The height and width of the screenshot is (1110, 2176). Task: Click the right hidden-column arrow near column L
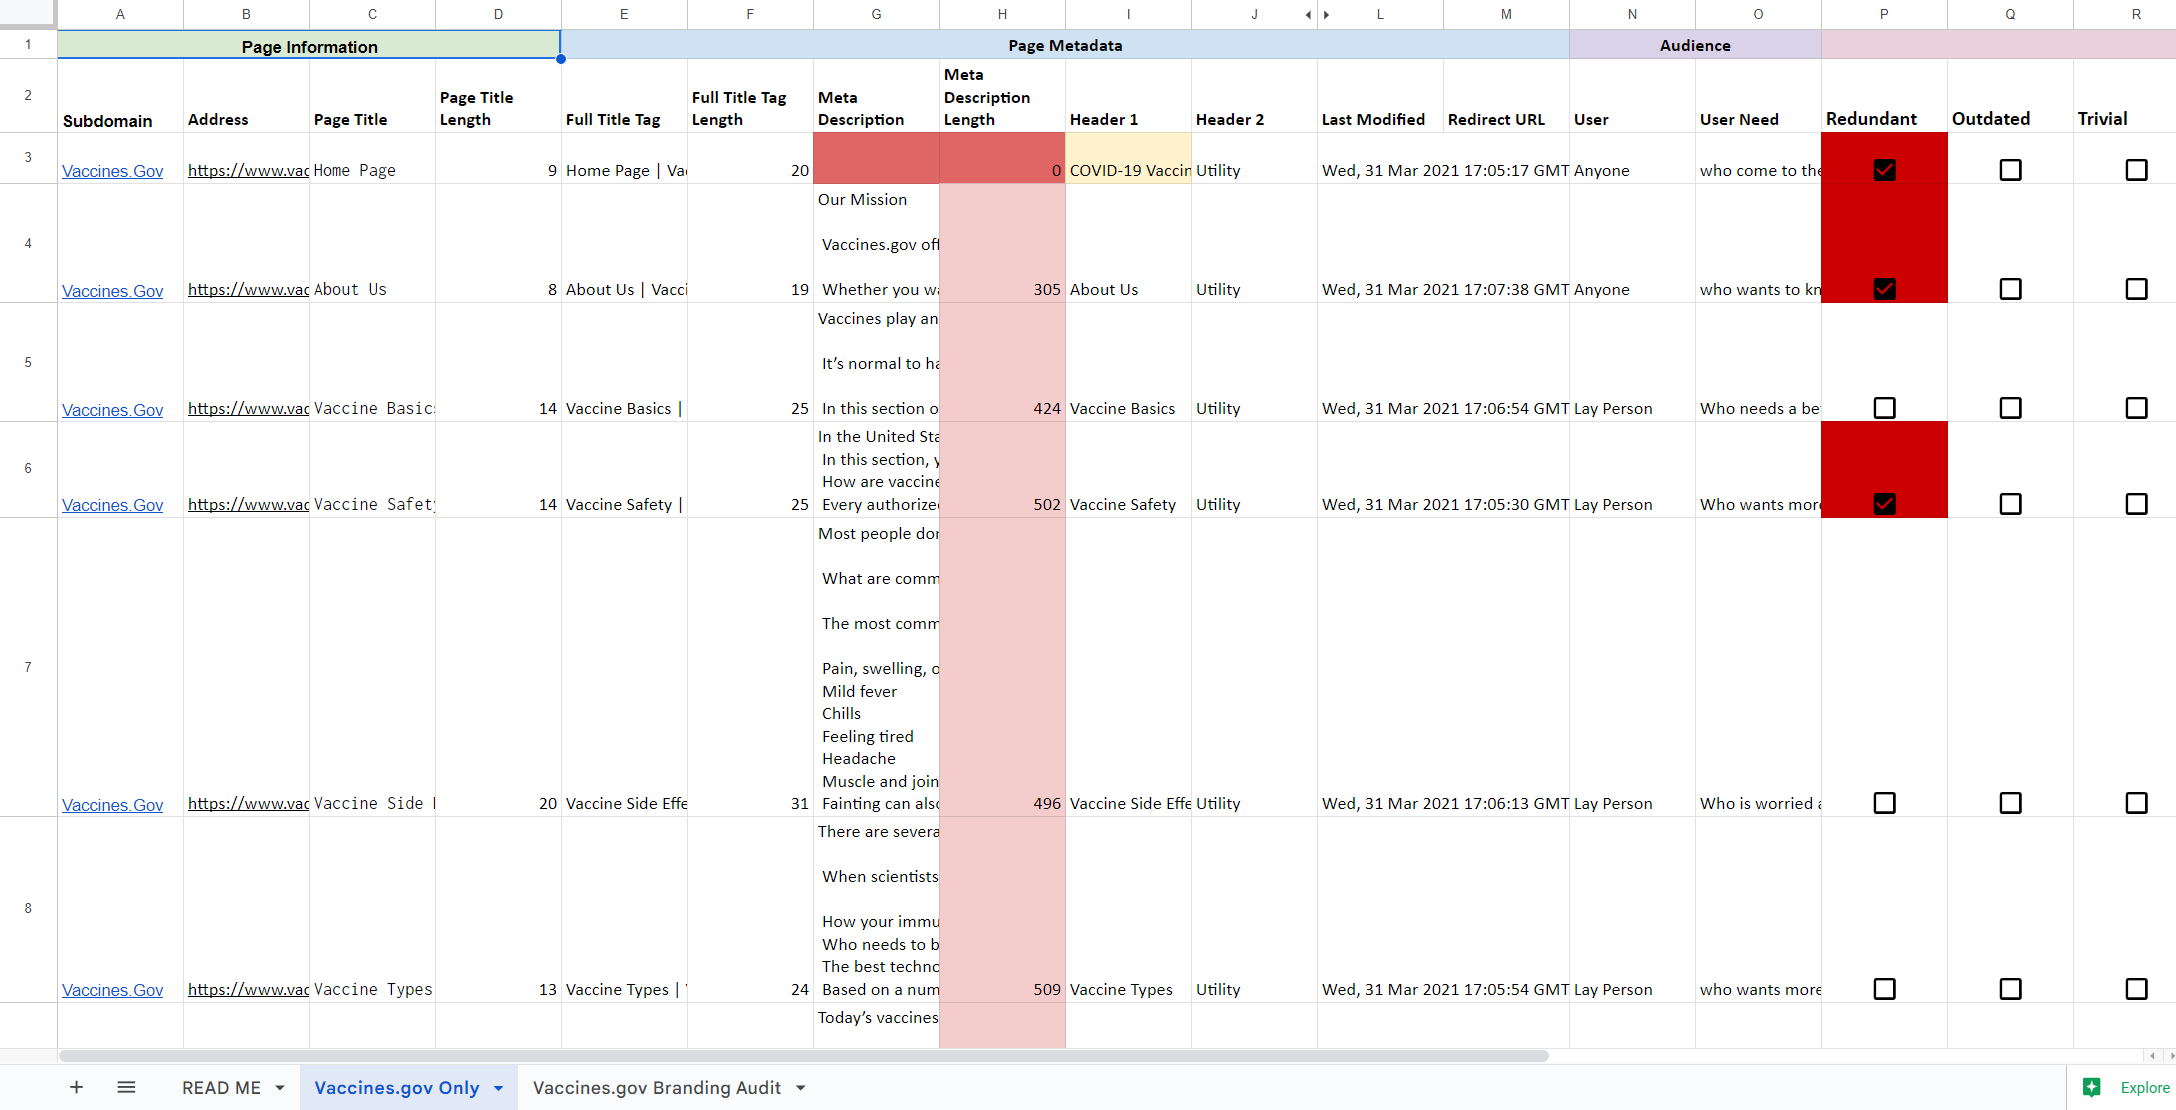(x=1327, y=15)
